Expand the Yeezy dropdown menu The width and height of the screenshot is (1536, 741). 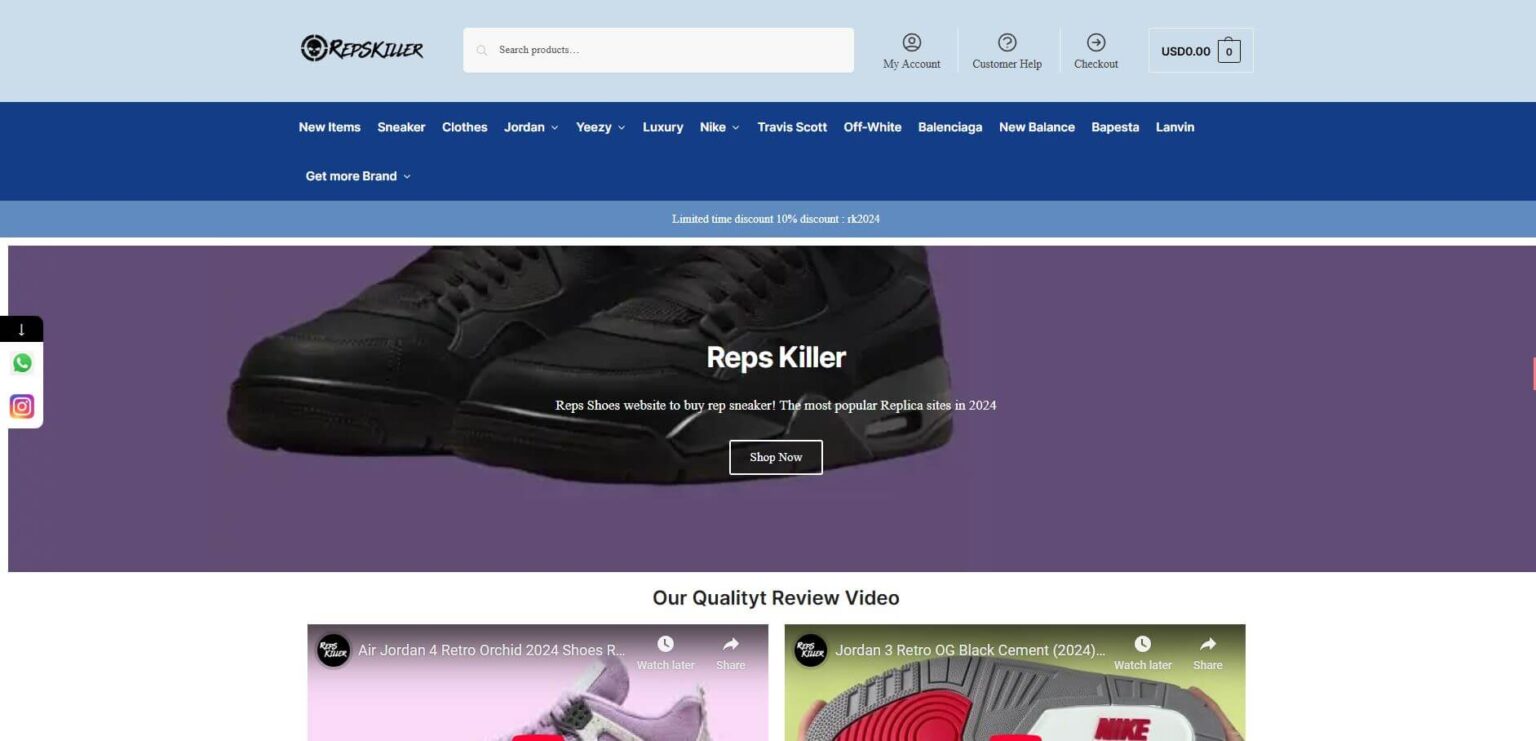(x=599, y=127)
